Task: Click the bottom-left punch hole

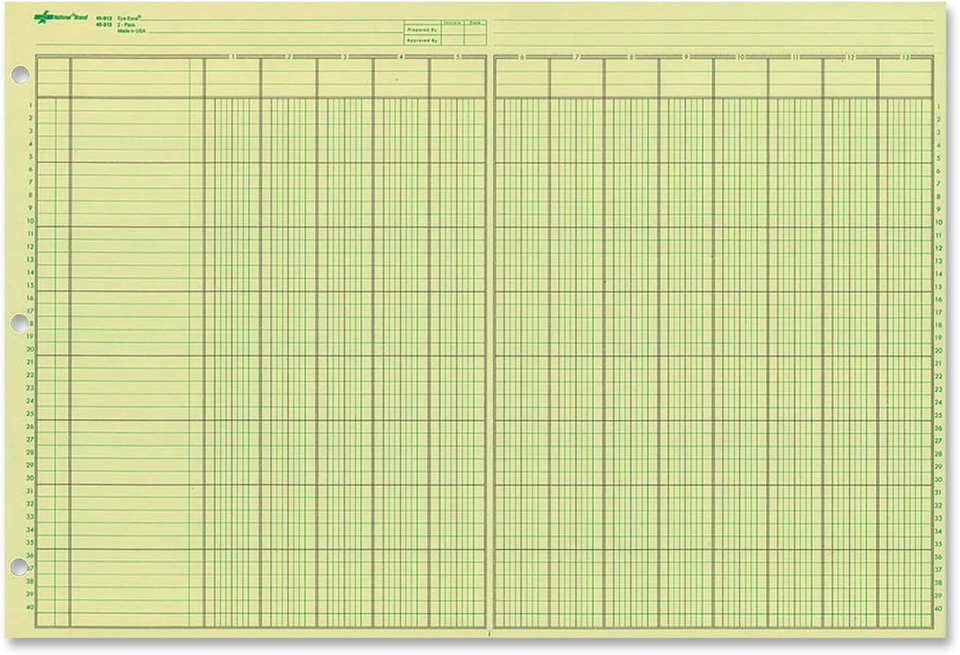Action: [x=17, y=567]
